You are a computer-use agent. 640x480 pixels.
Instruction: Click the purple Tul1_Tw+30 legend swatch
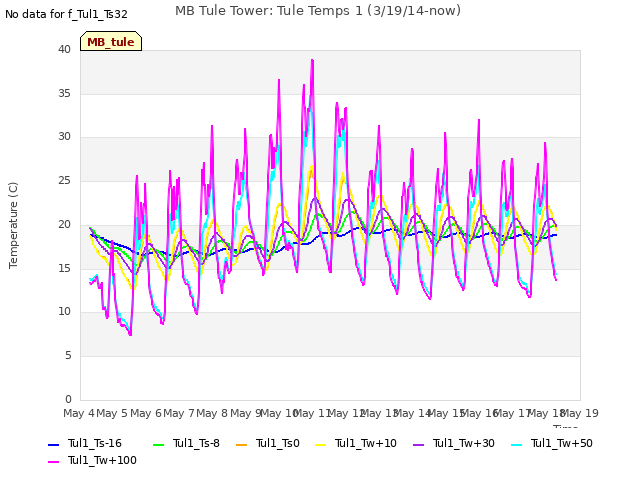418,444
